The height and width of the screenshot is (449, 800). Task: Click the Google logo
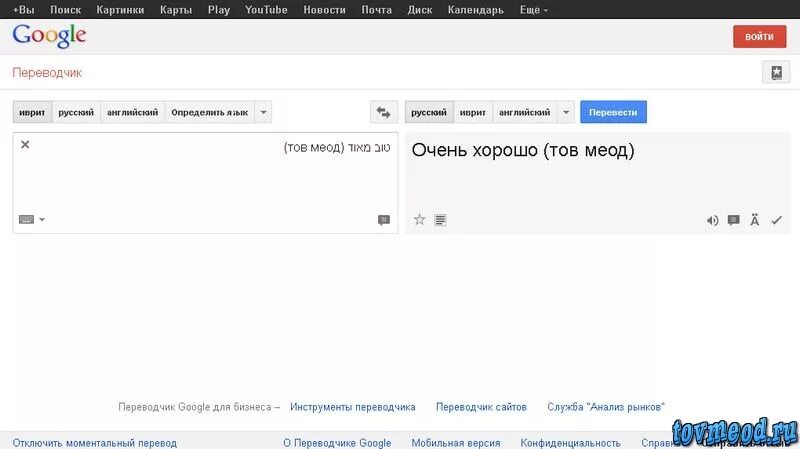(49, 36)
